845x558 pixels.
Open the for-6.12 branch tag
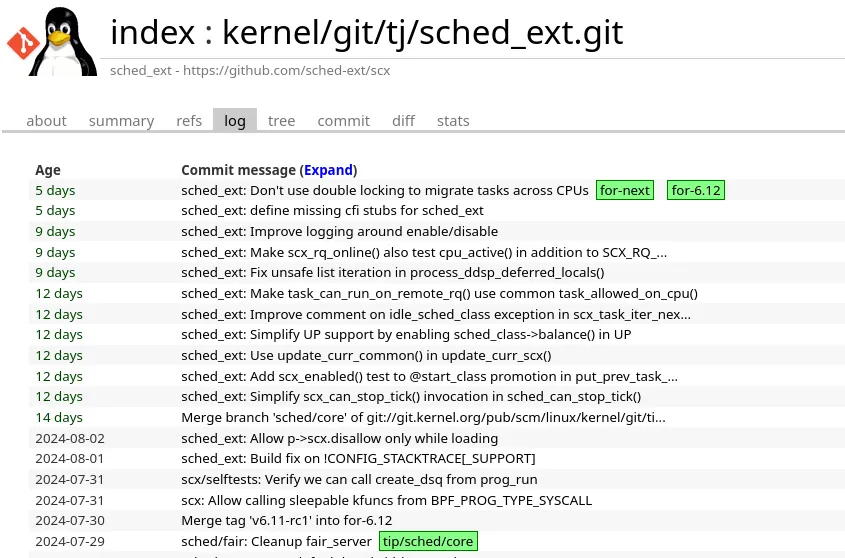click(x=696, y=190)
